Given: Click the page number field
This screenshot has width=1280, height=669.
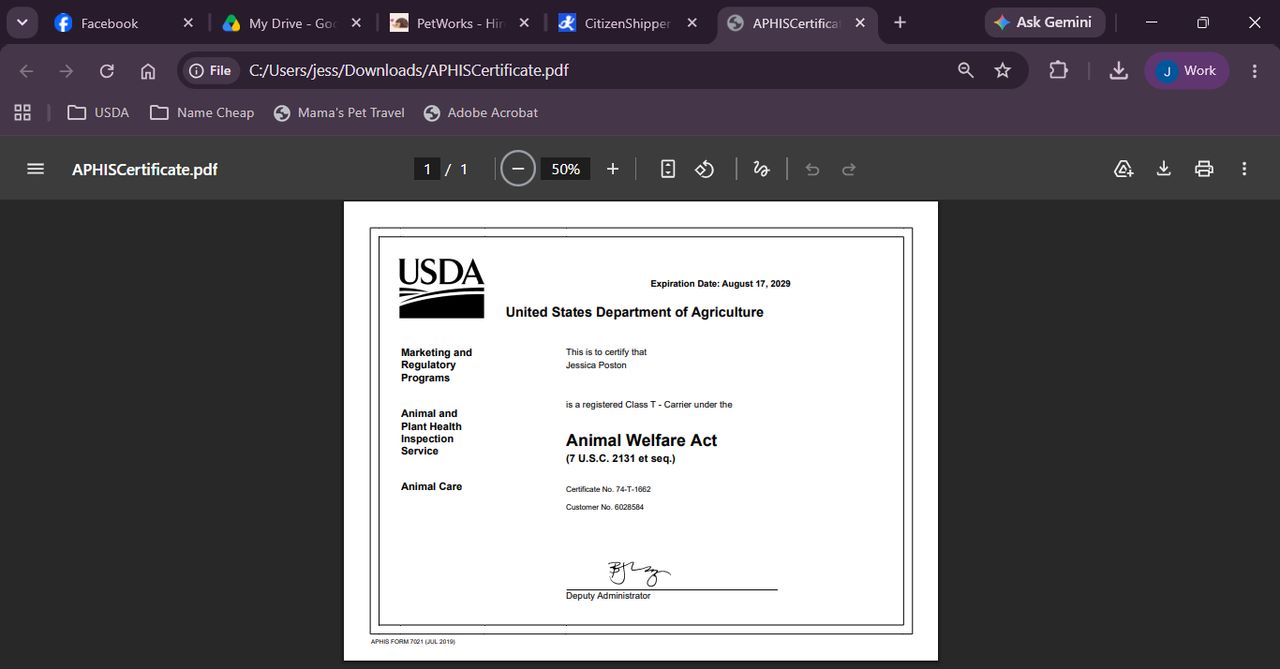Looking at the screenshot, I should 427,169.
